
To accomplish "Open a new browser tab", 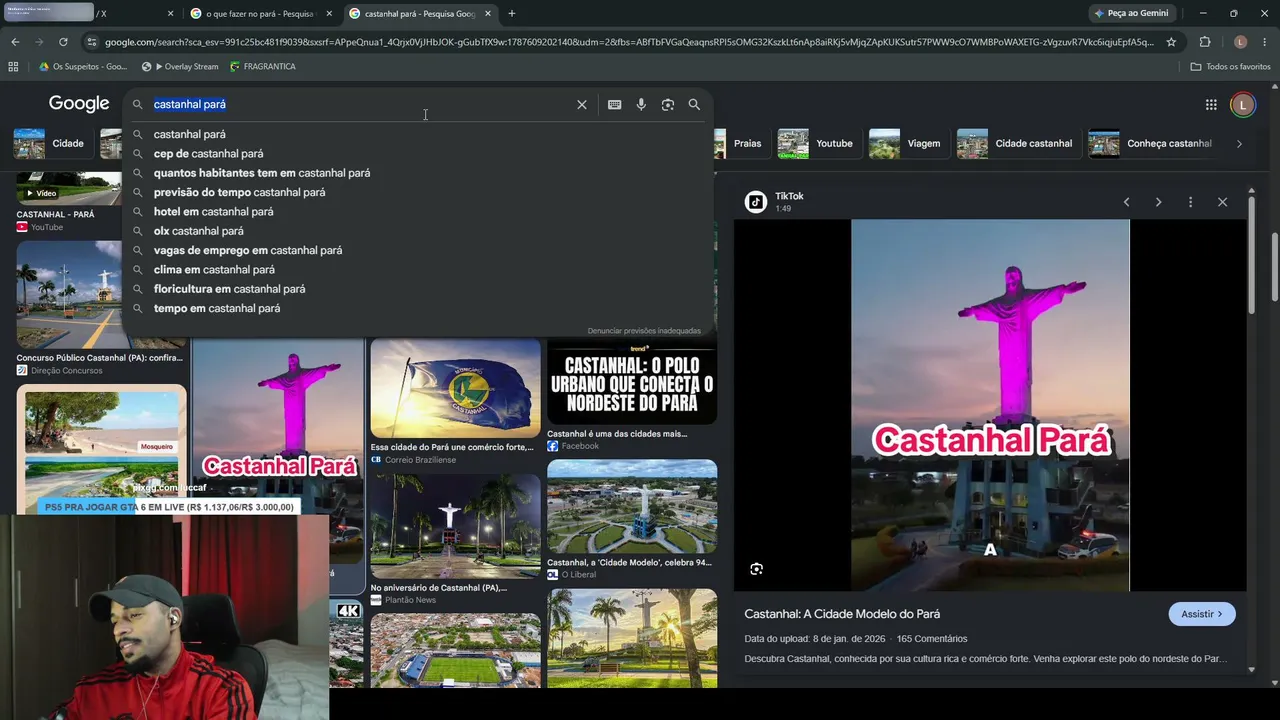I will [x=512, y=13].
